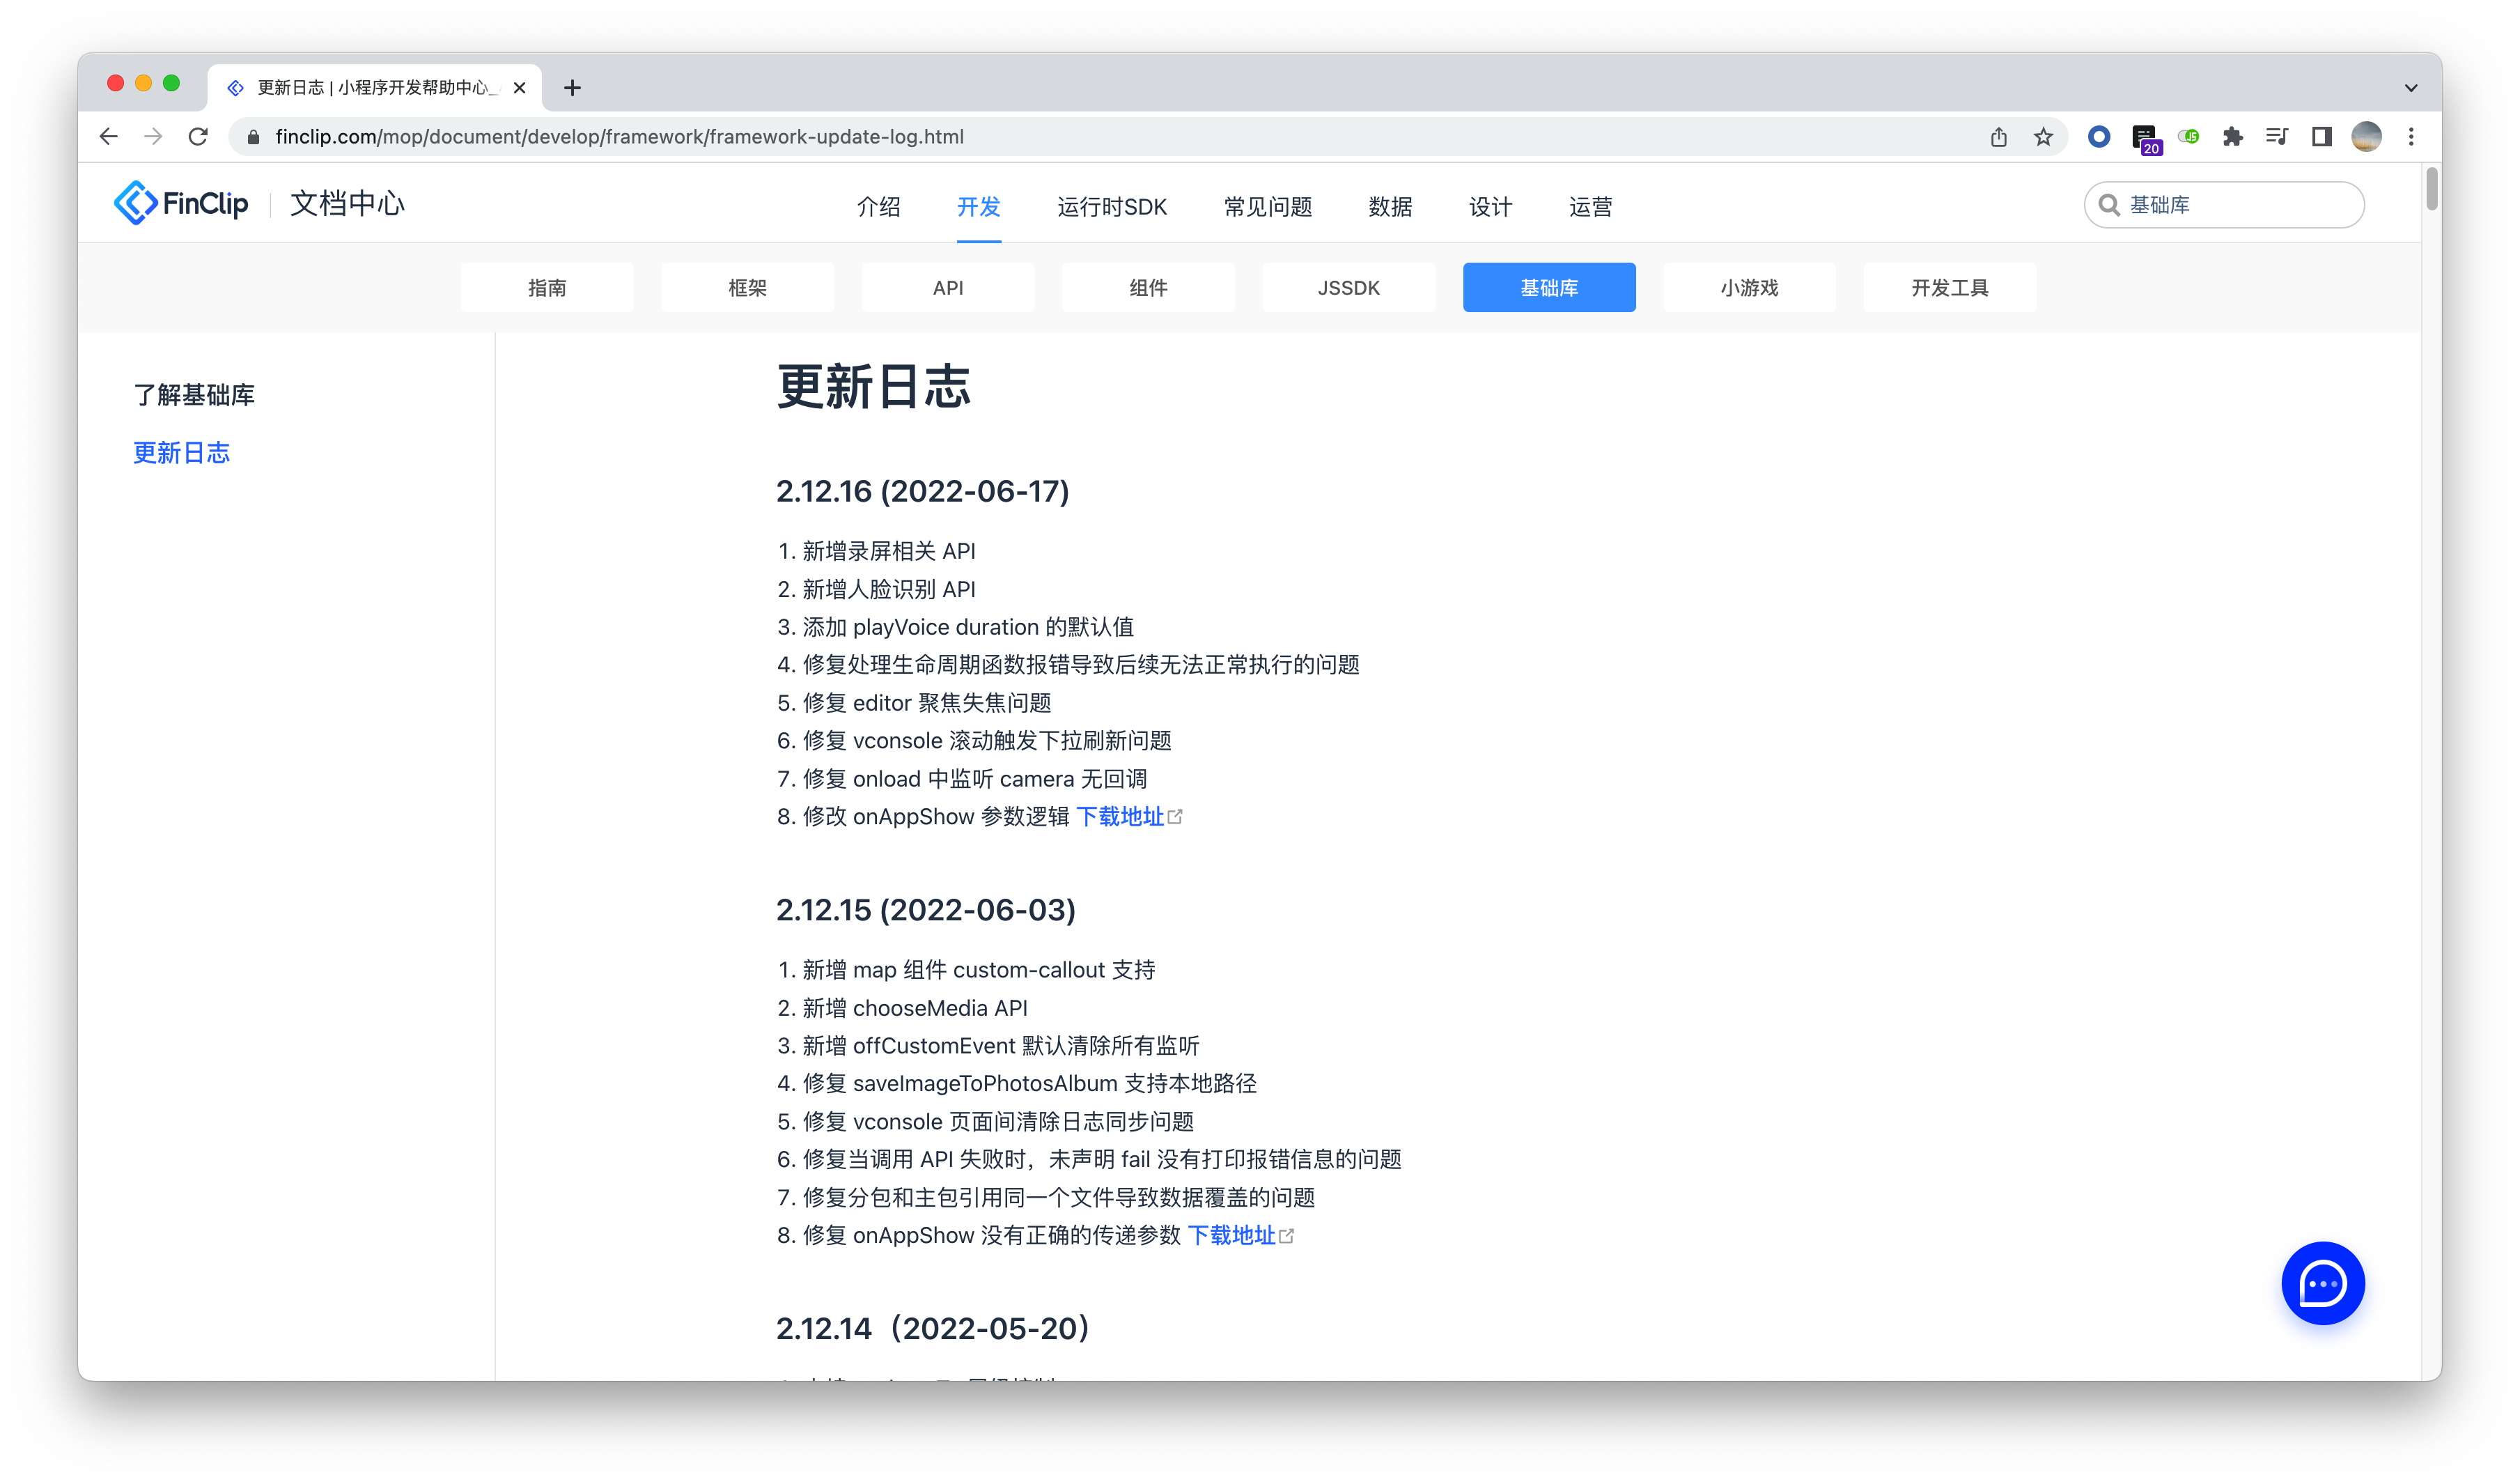This screenshot has height=1484, width=2520.
Task: Select the 小游戏 tab
Action: (x=1749, y=288)
